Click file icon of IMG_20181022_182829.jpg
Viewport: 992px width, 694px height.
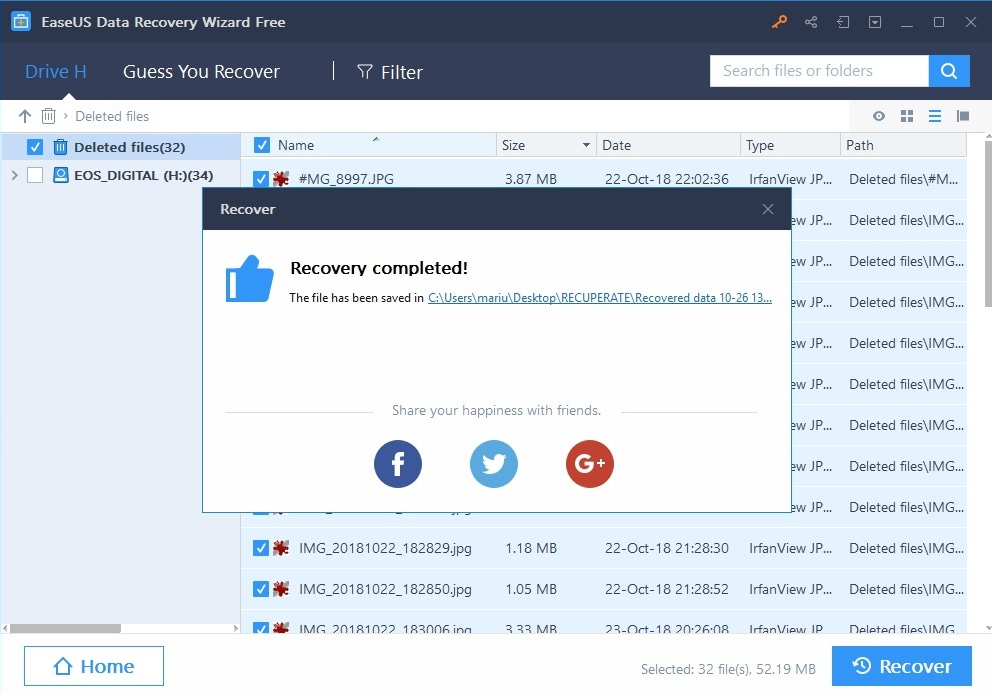[x=281, y=548]
